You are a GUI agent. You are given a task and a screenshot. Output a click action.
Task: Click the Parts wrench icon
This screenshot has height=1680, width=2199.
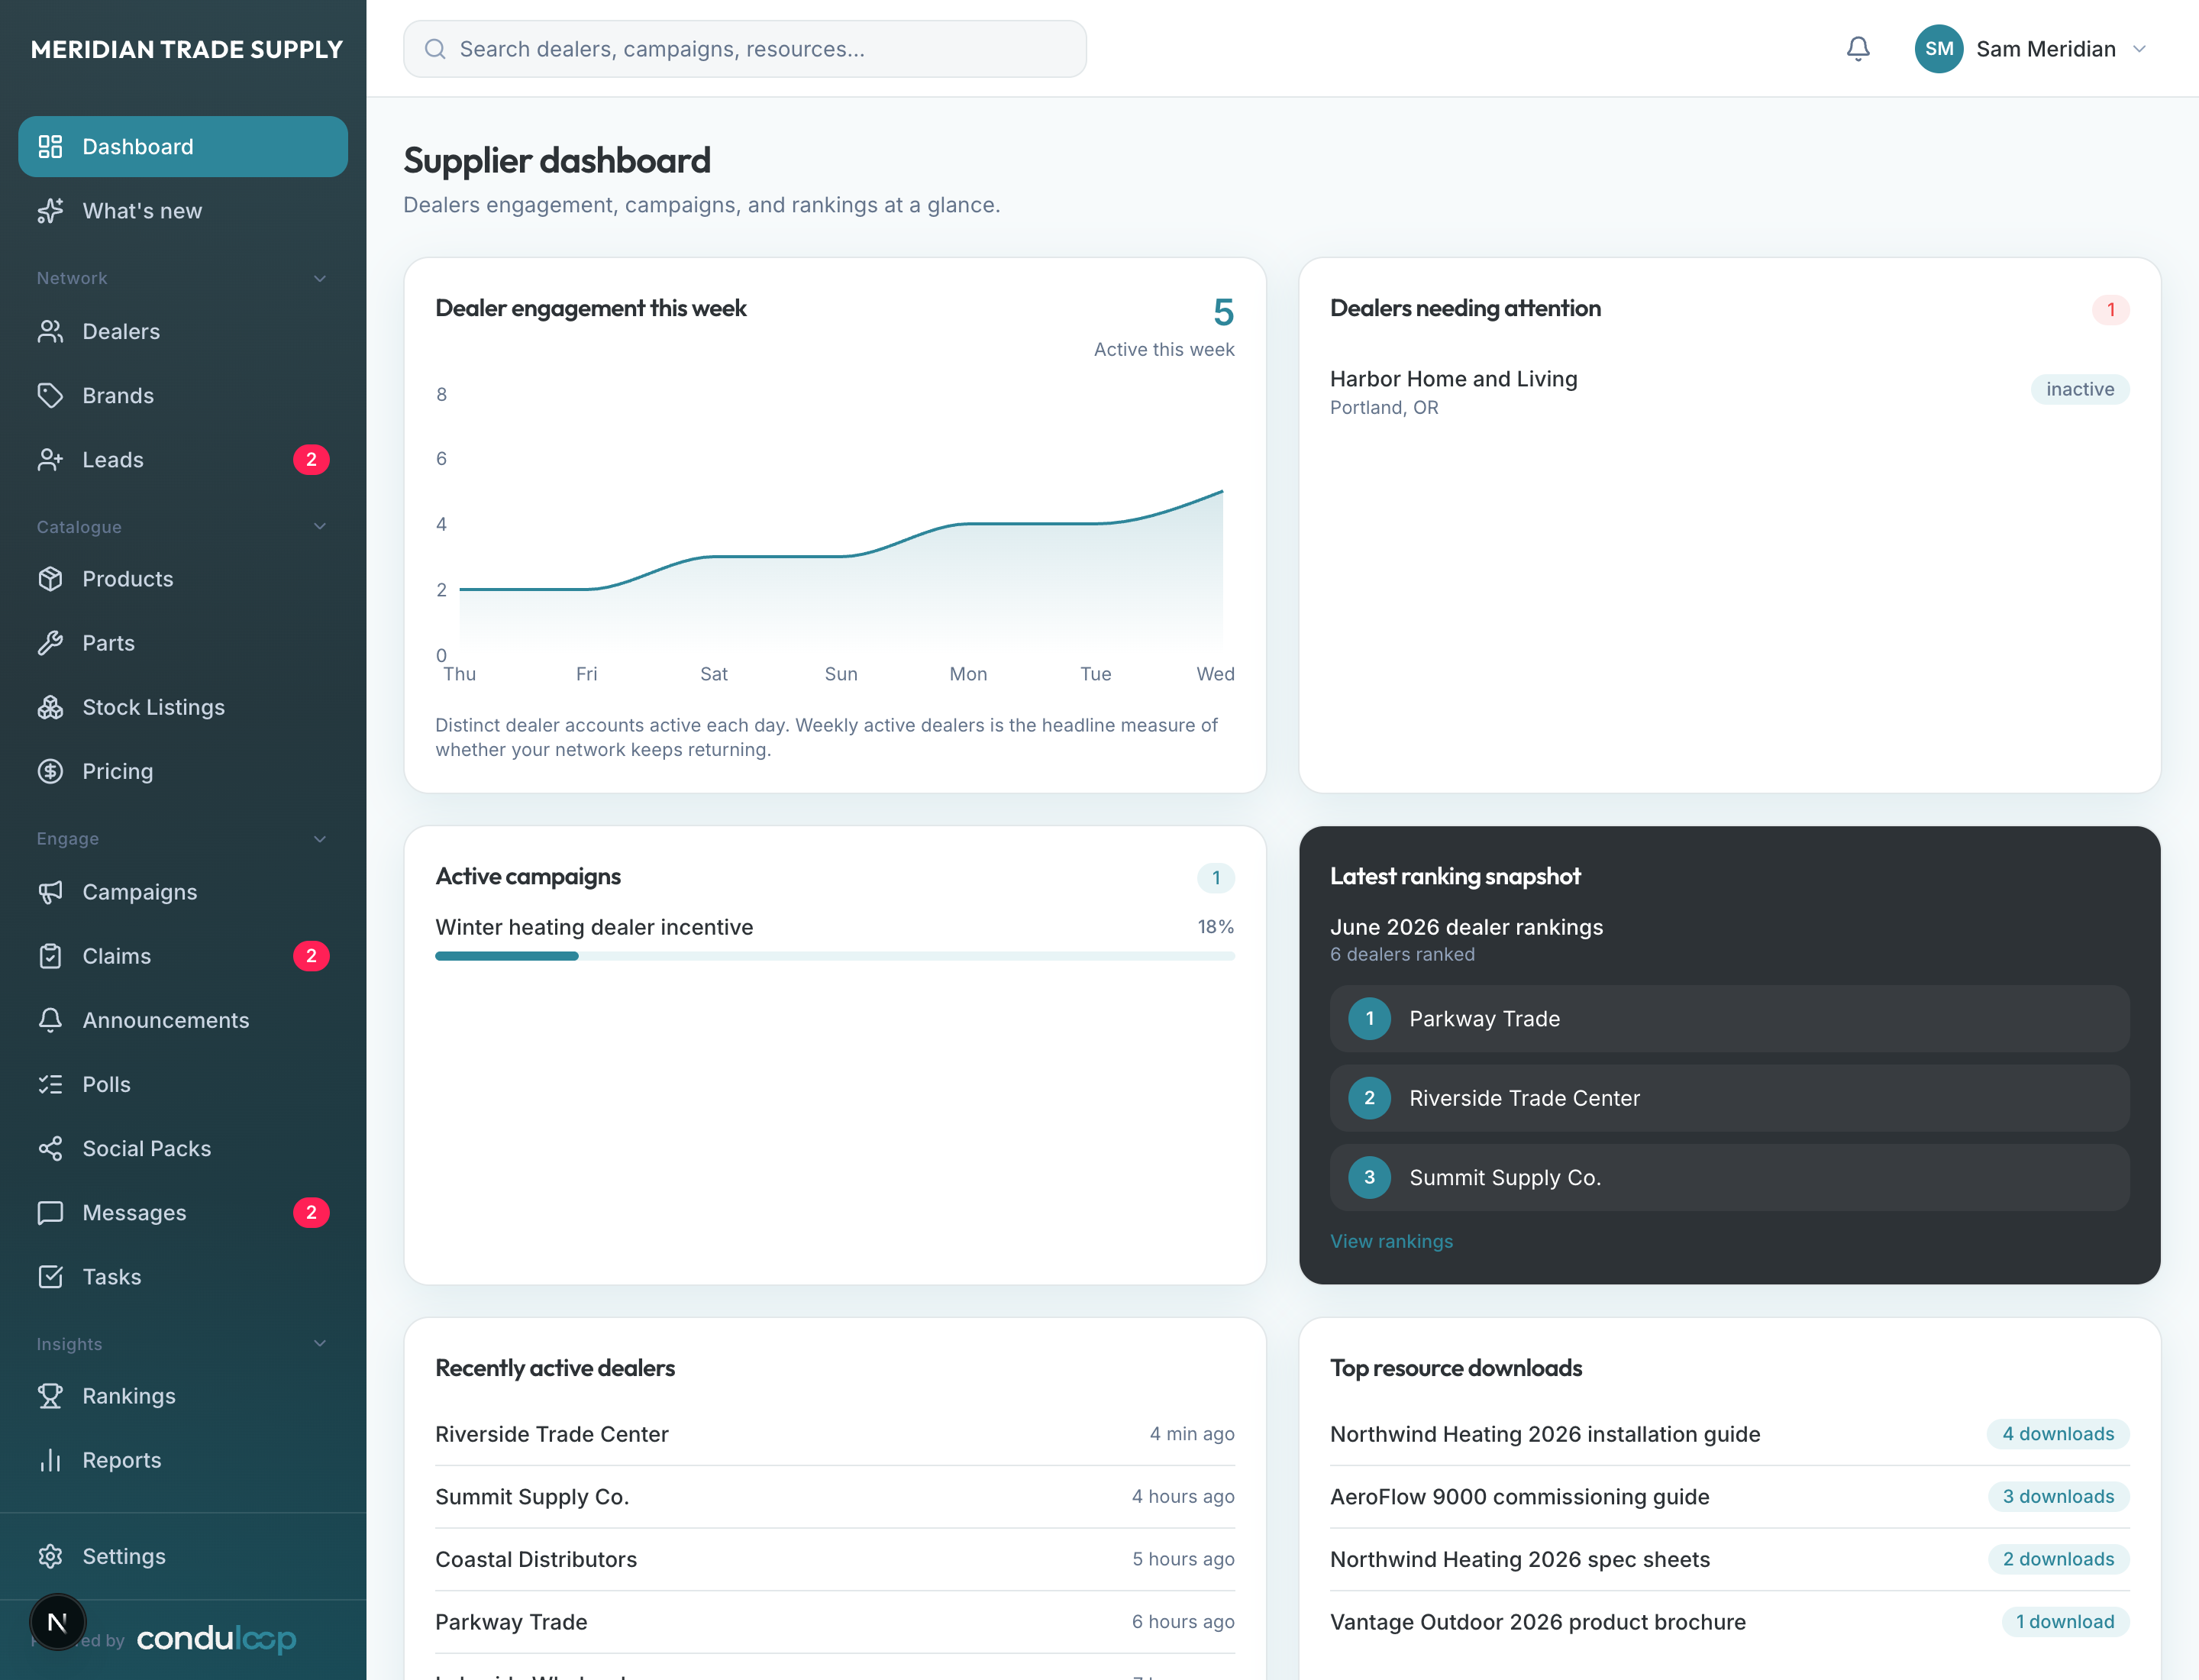pyautogui.click(x=50, y=643)
